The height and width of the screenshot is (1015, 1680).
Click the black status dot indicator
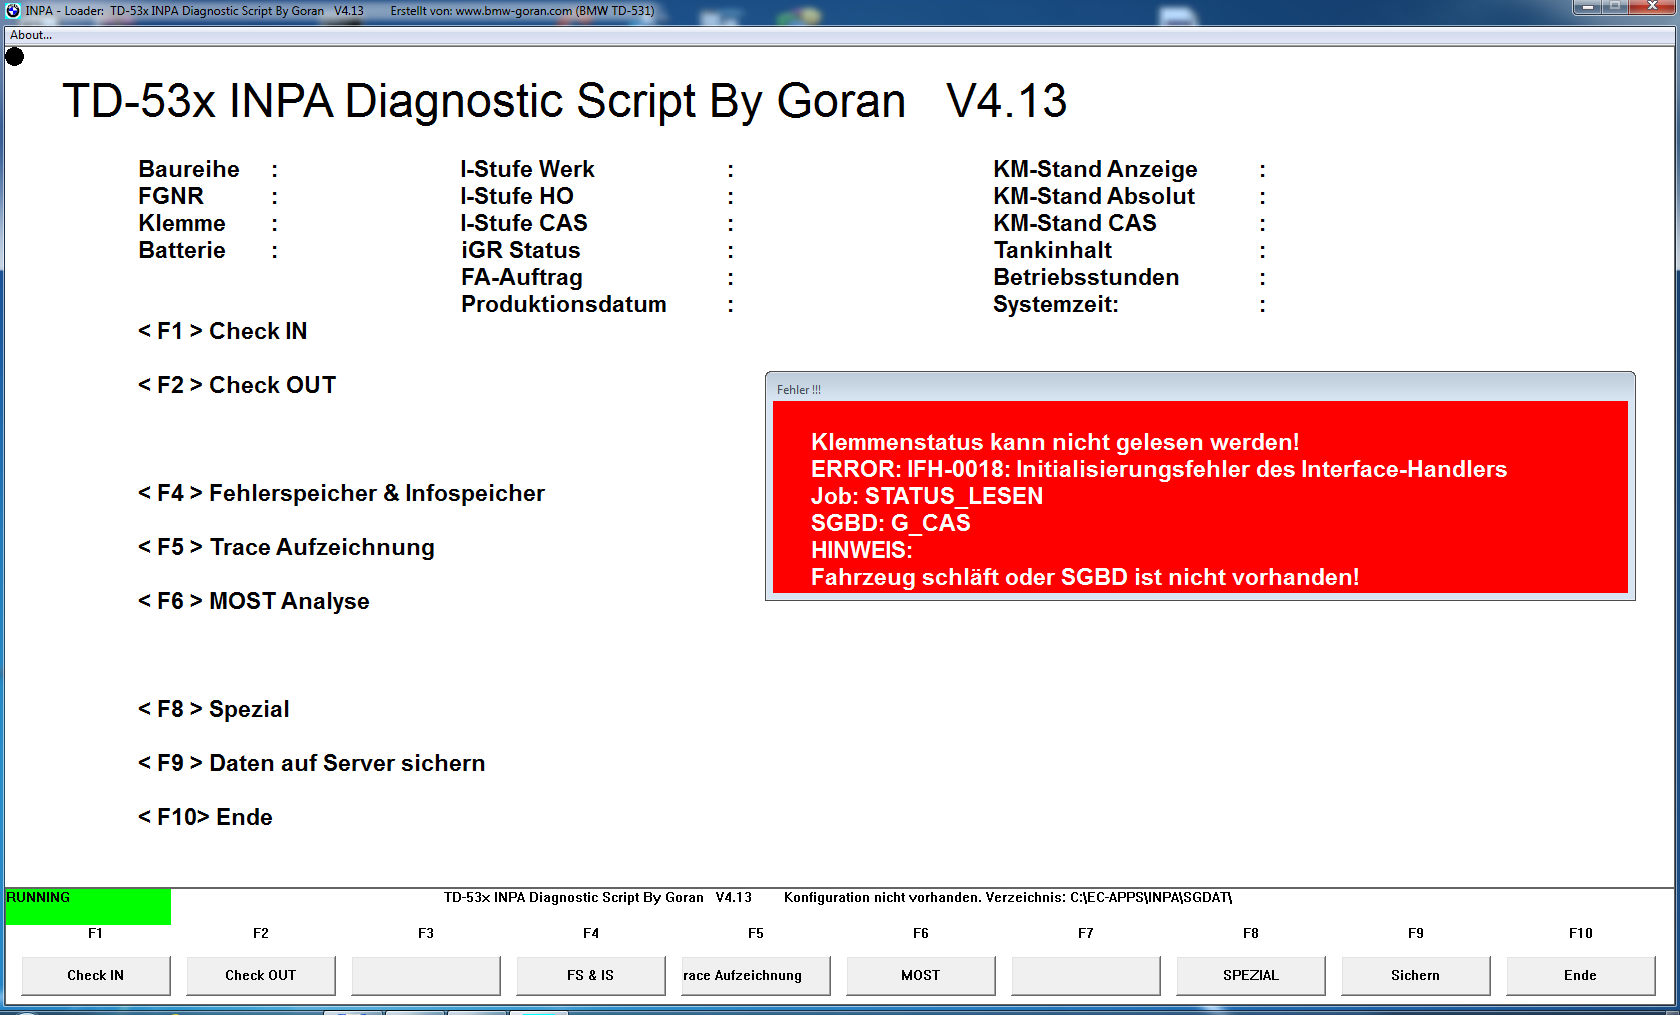[x=15, y=56]
